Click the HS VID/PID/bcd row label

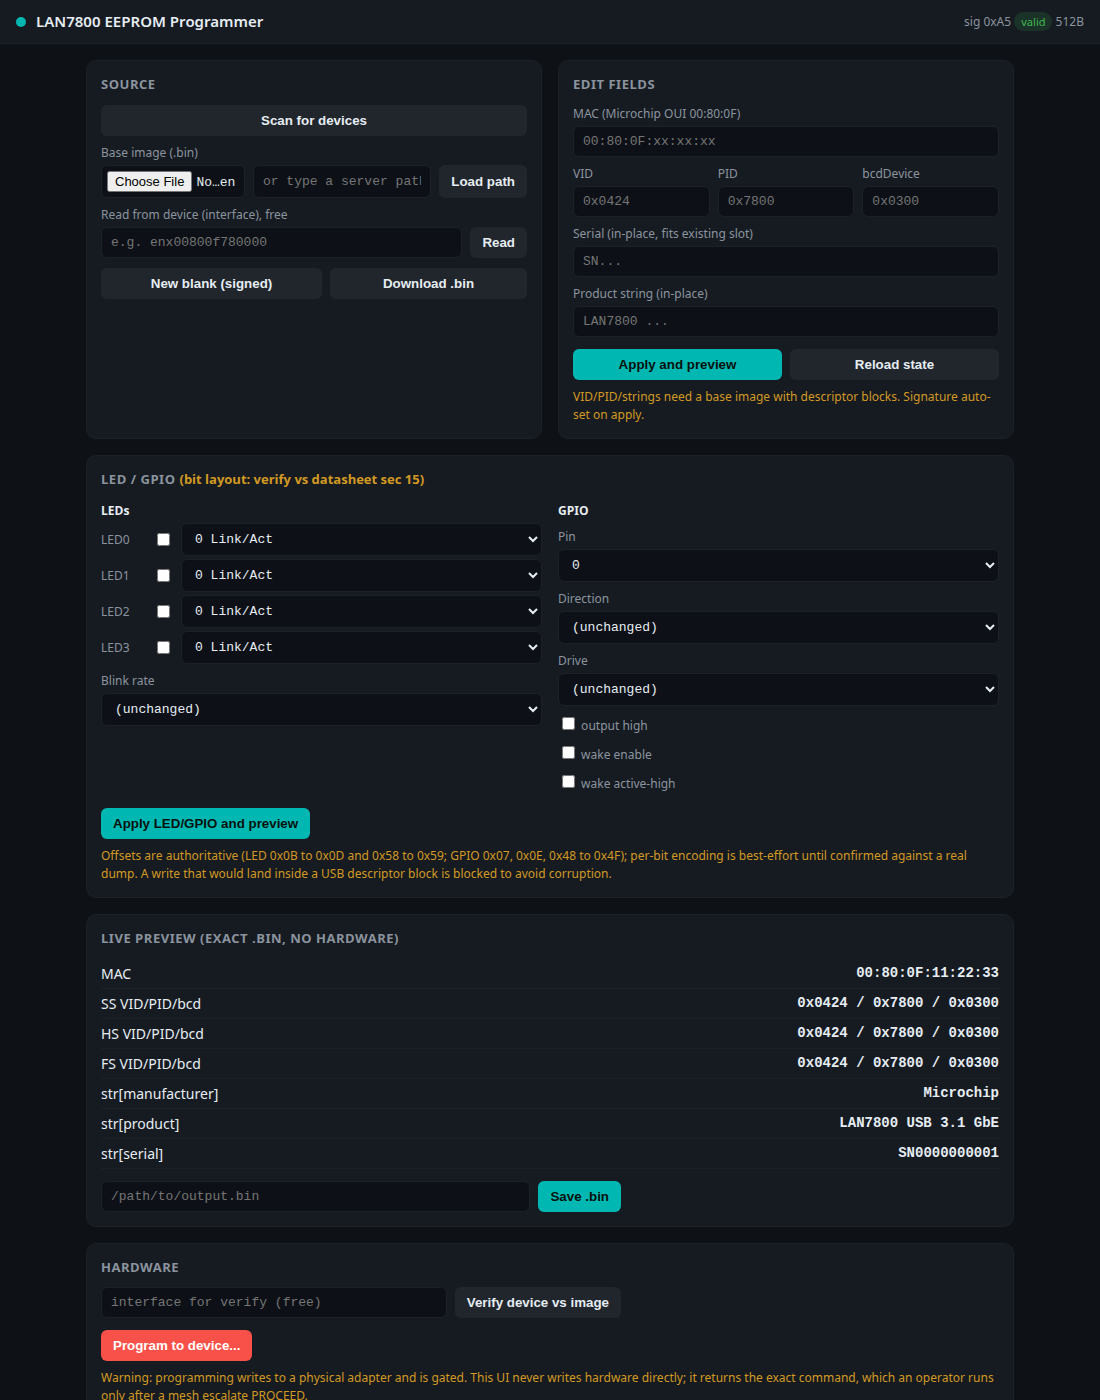coord(152,1034)
